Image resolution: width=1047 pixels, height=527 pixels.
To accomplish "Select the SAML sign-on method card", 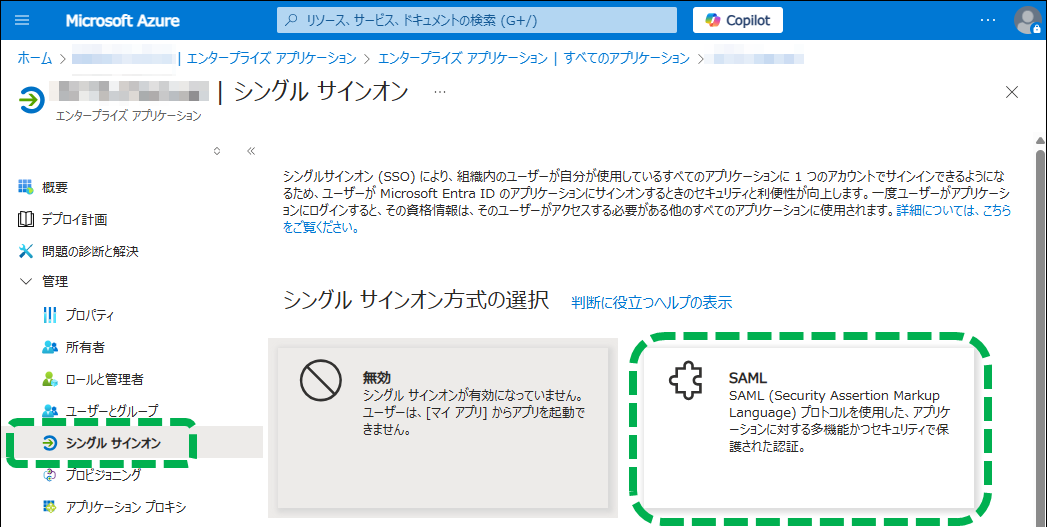I will pyautogui.click(x=809, y=427).
